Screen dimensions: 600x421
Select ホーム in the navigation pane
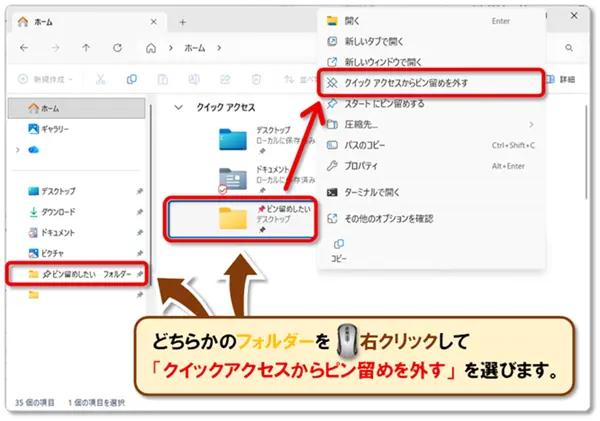point(77,108)
